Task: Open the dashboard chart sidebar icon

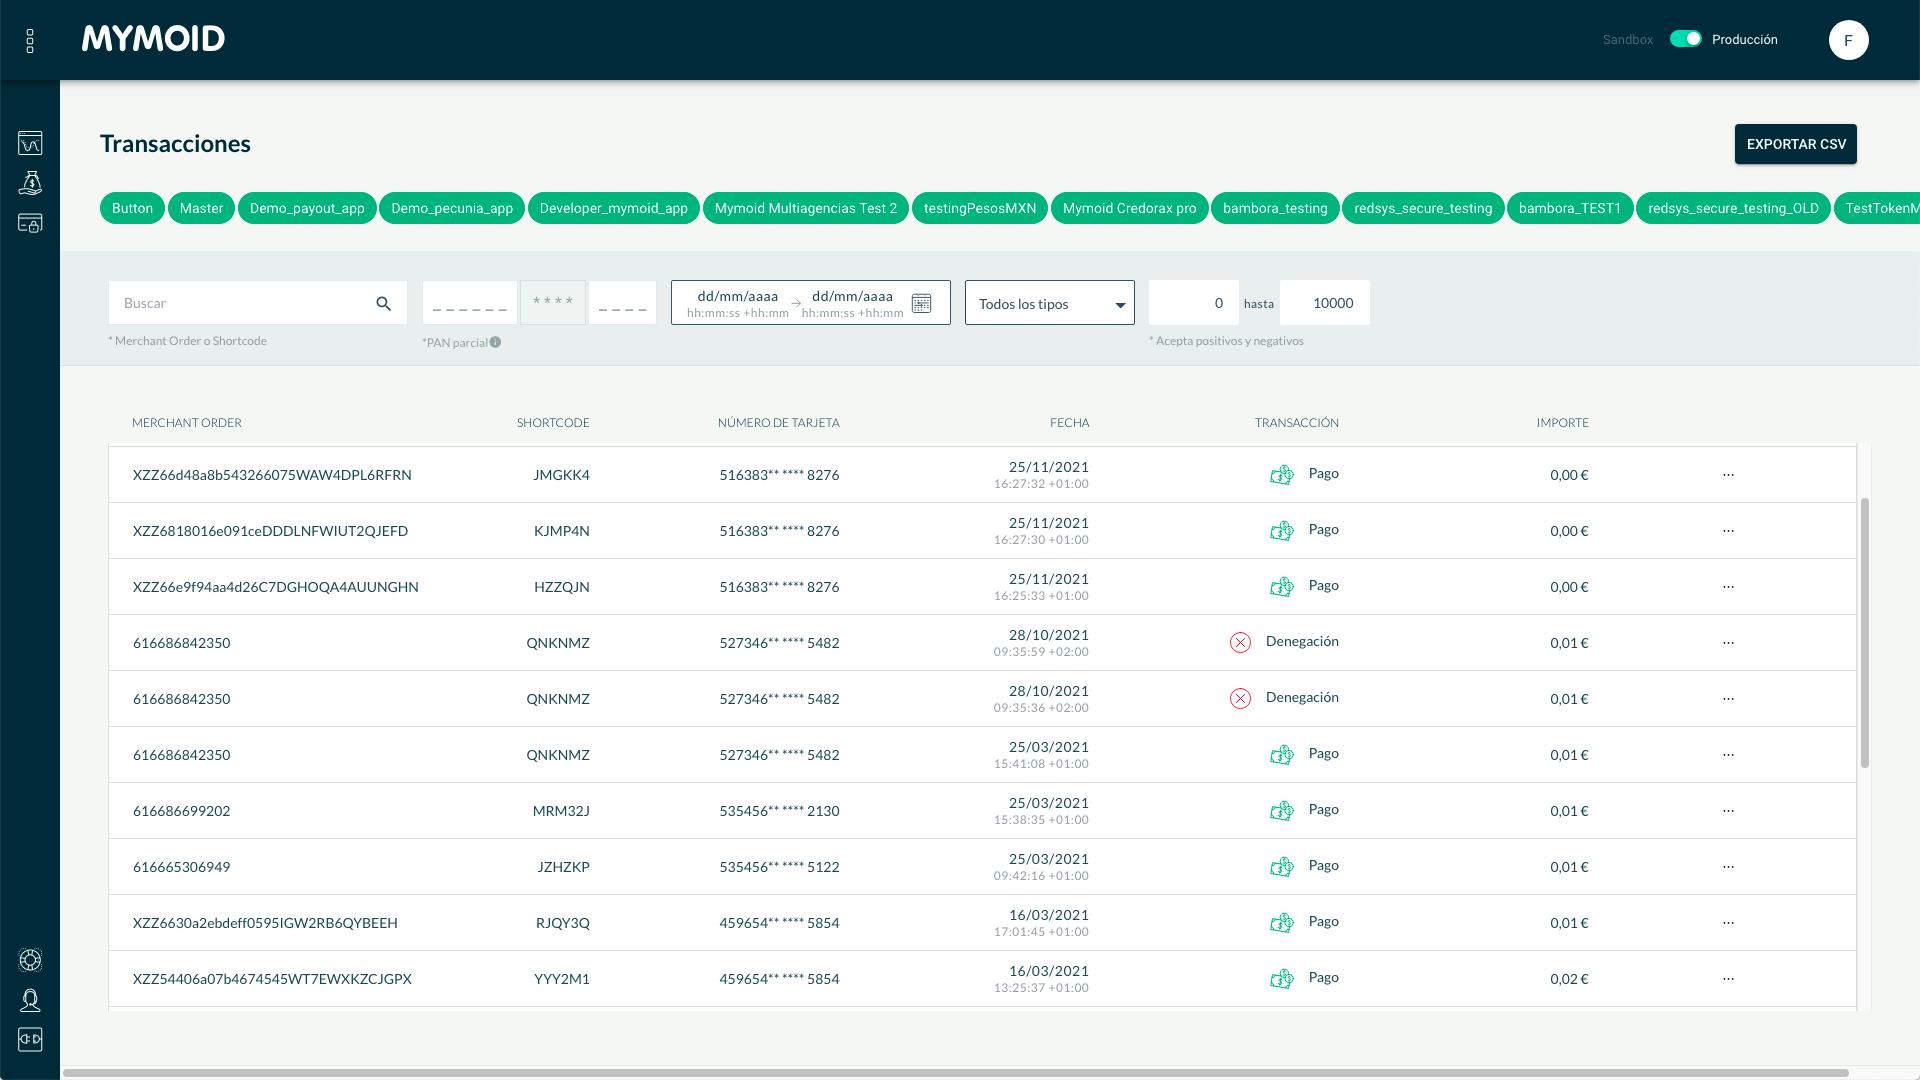Action: 30,143
